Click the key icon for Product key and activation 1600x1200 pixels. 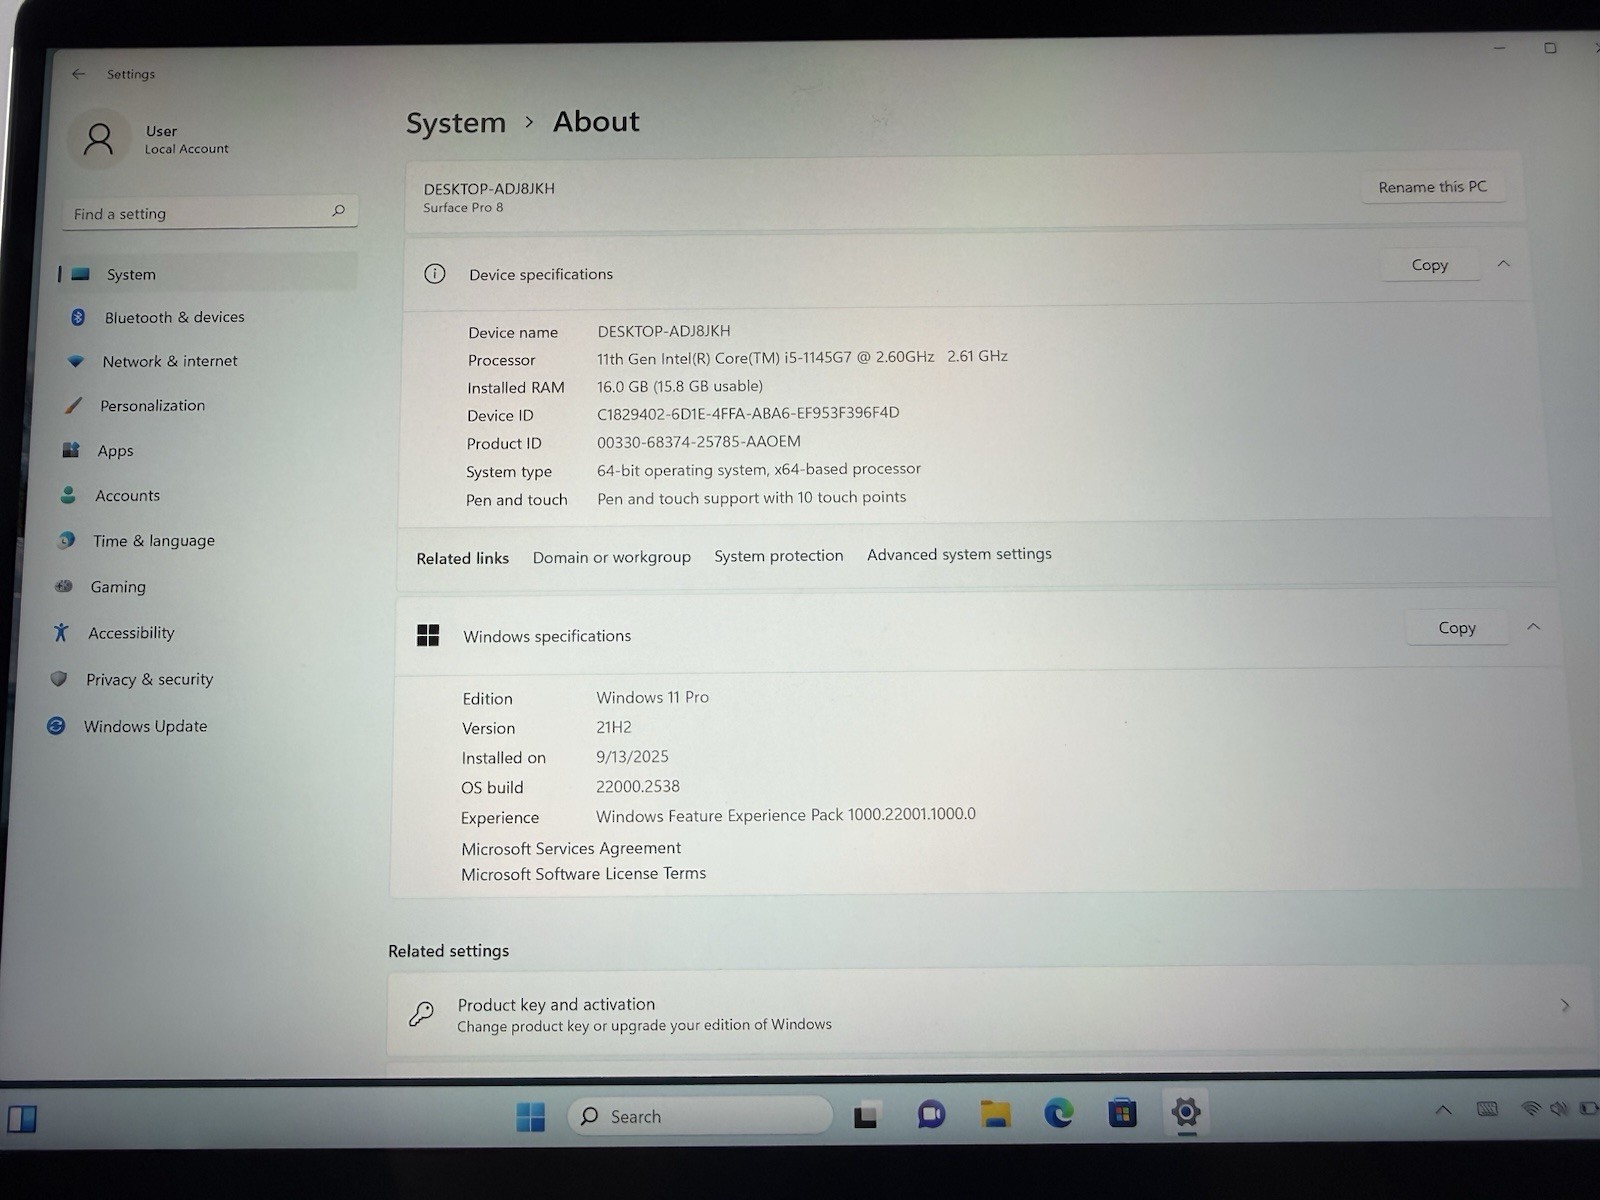click(x=421, y=1014)
